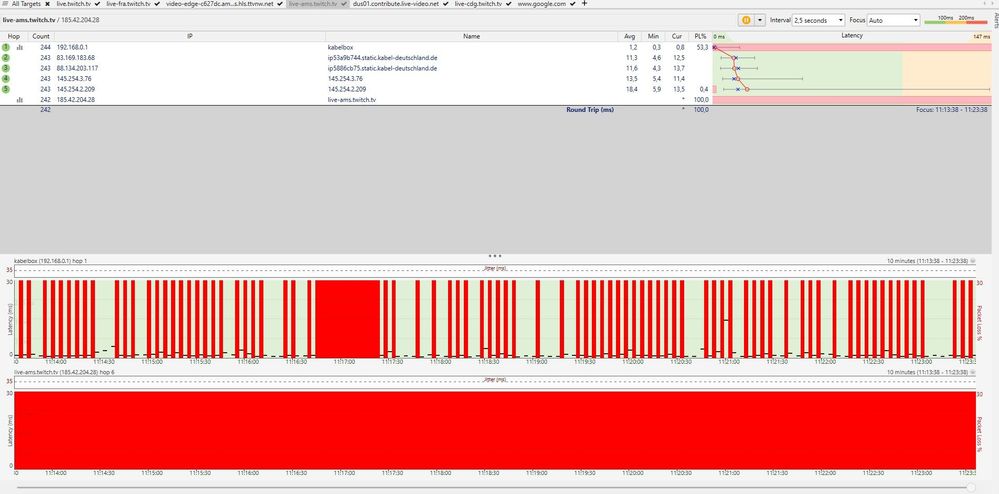Screen dimensions: 999x494
Task: Click the checkmark on the live.twitch.tv tab
Action: pos(97,4)
